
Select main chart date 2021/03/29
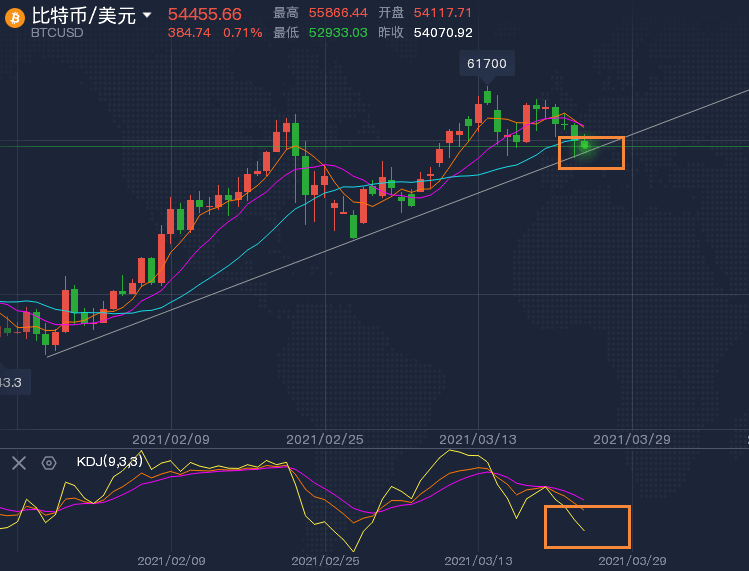tap(632, 439)
